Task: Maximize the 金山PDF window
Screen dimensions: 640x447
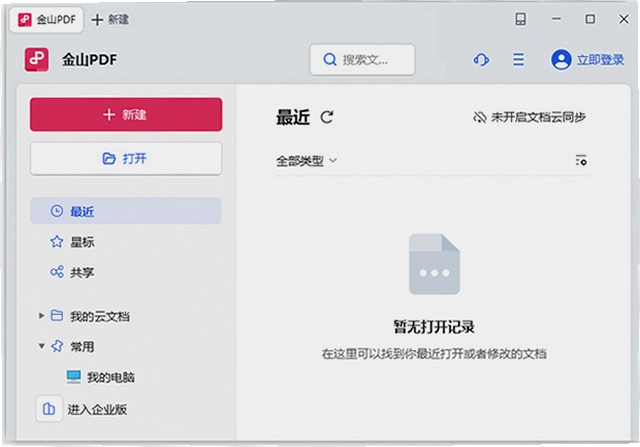Action: point(590,19)
